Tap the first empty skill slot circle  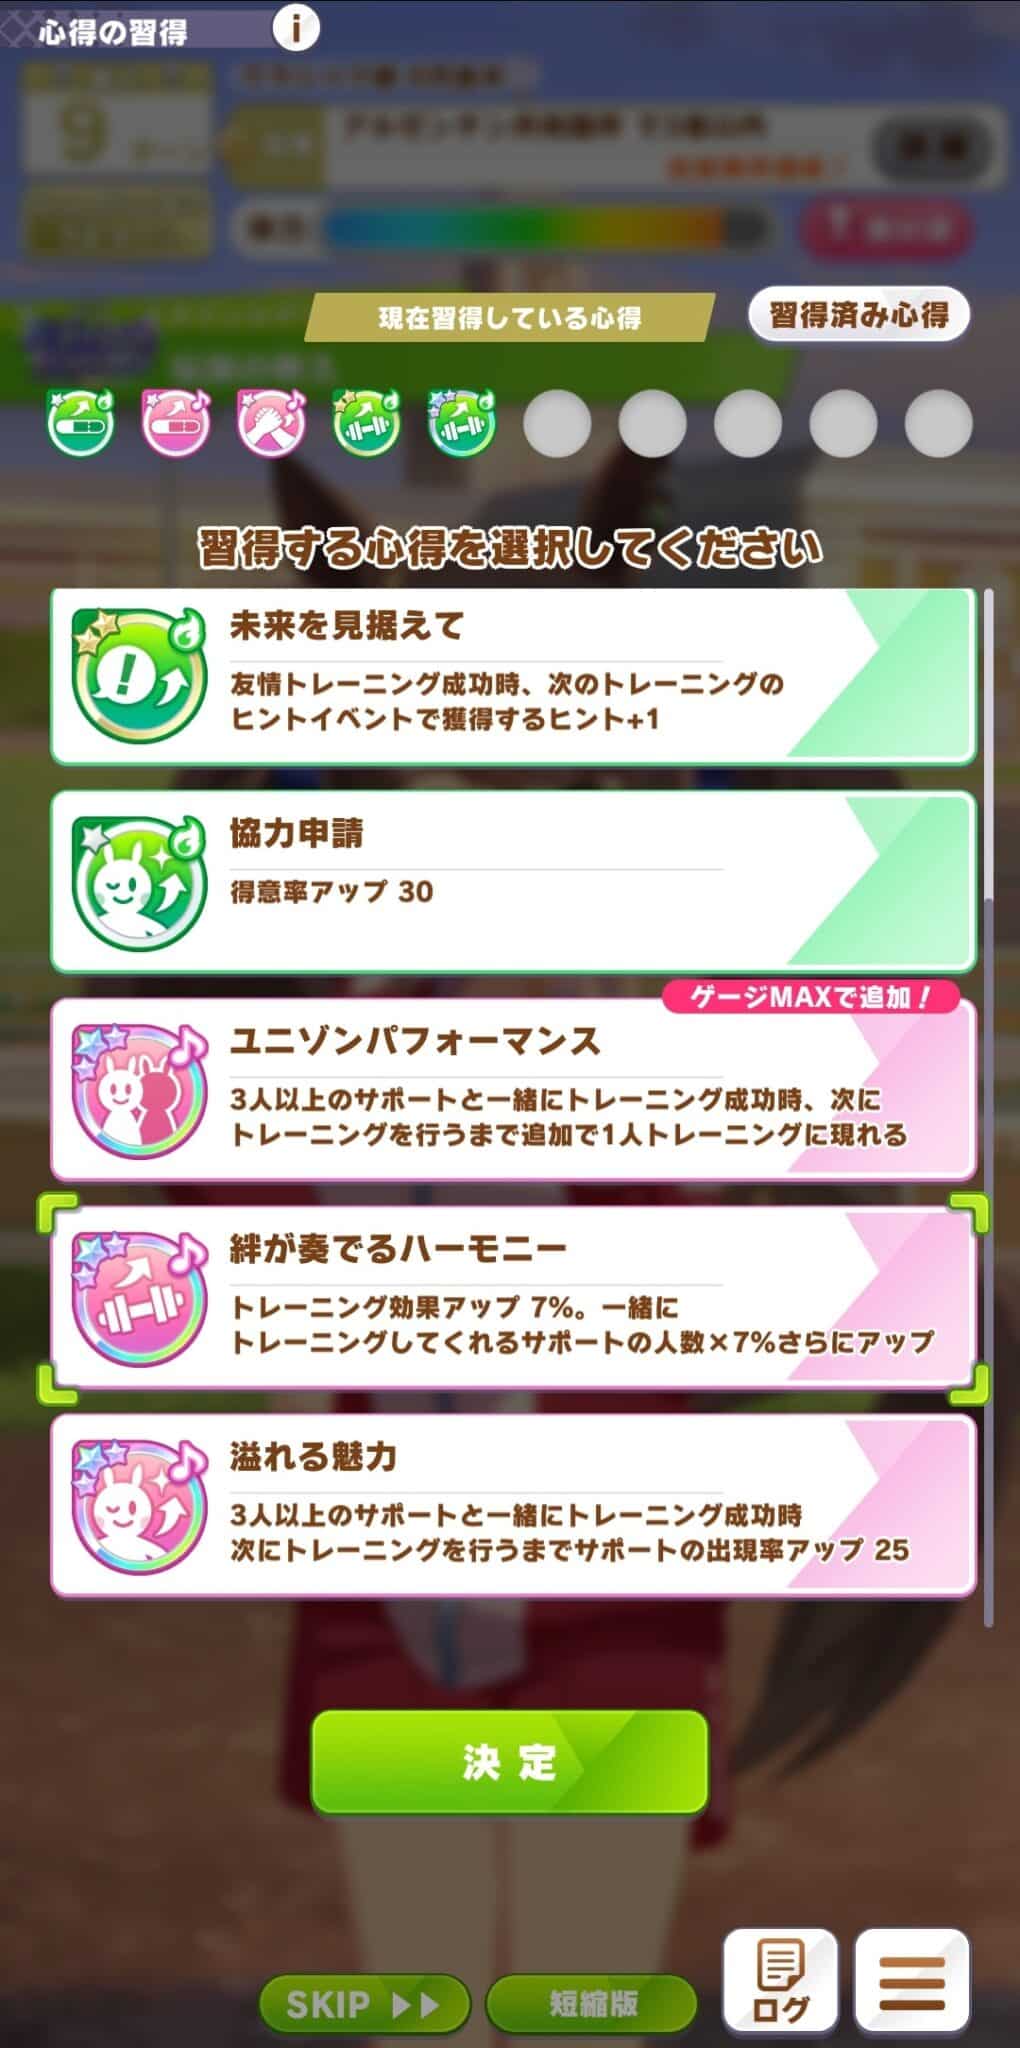point(557,423)
